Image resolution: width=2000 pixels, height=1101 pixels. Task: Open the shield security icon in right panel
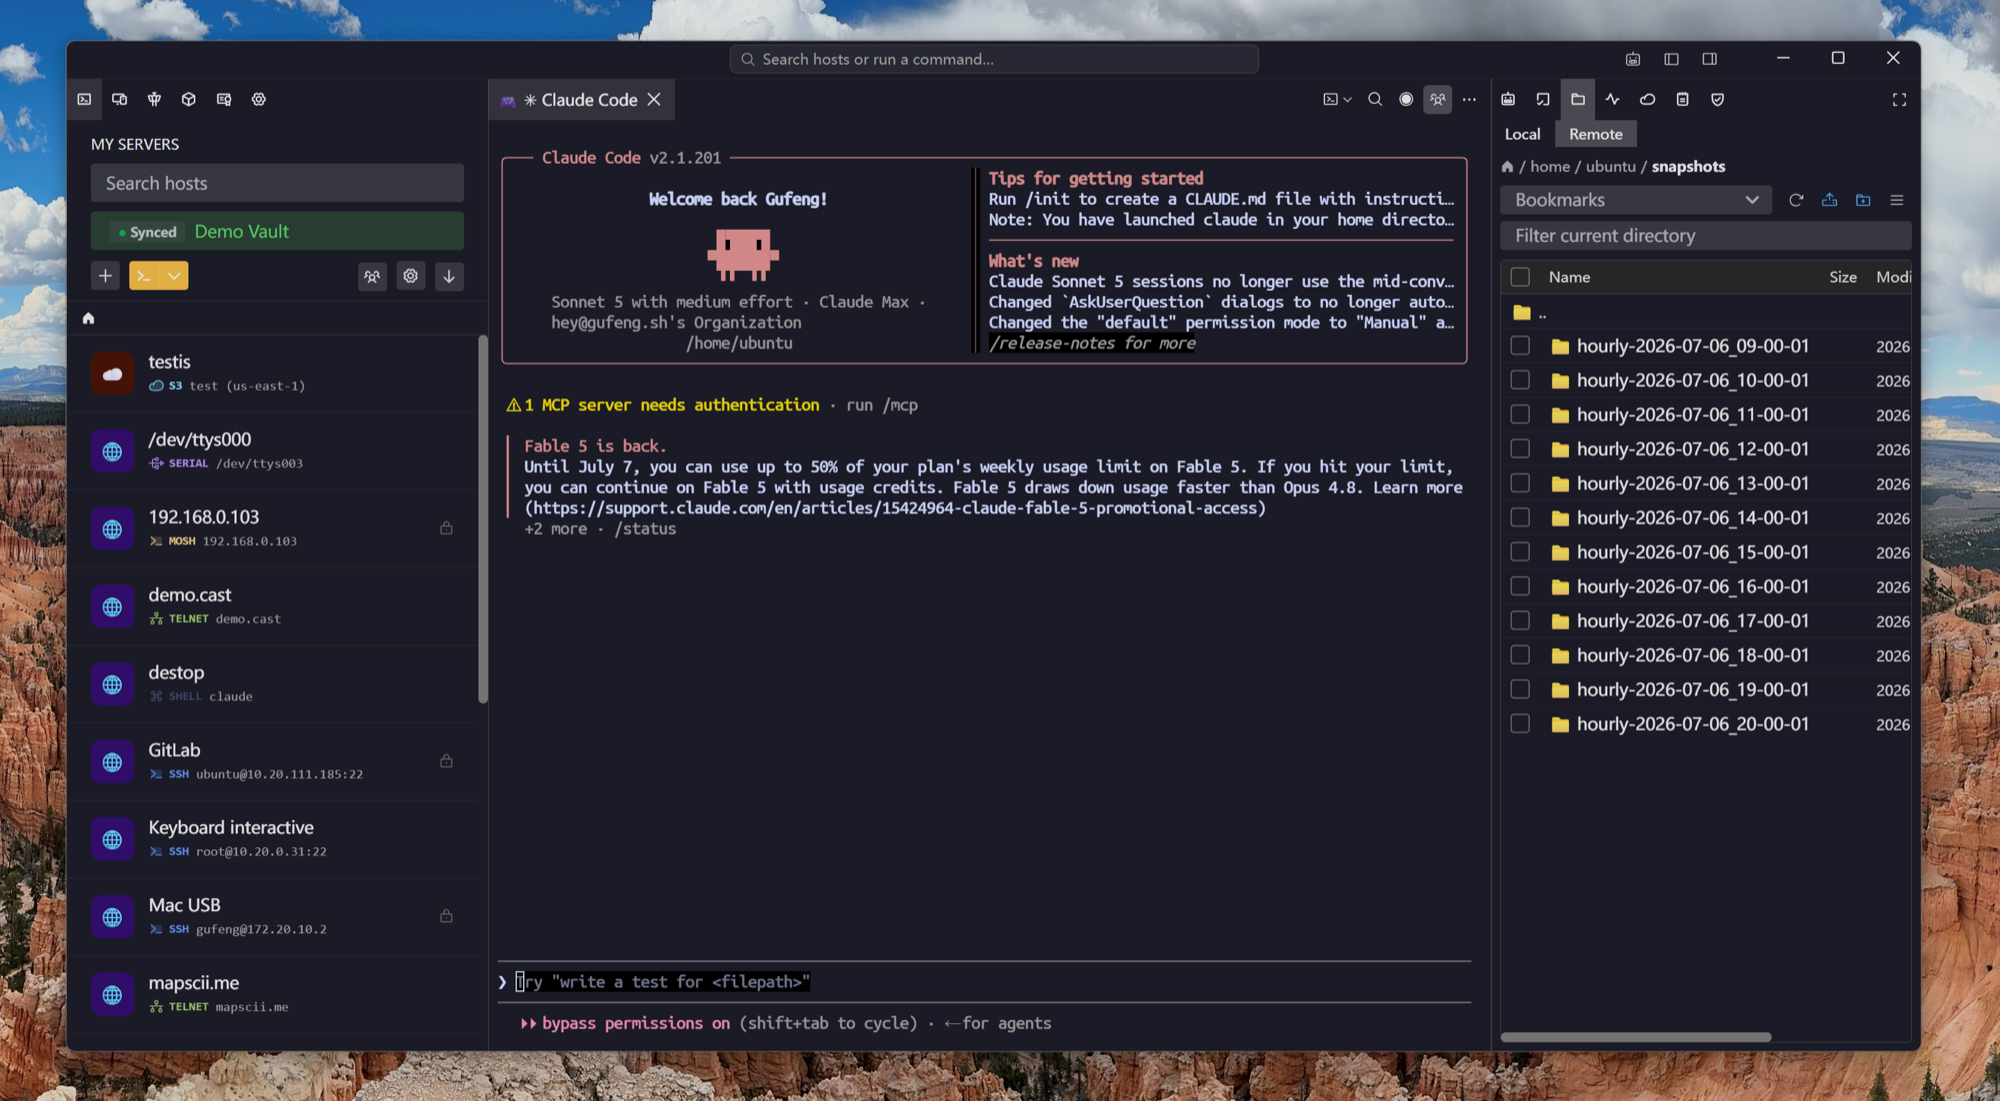[x=1718, y=99]
